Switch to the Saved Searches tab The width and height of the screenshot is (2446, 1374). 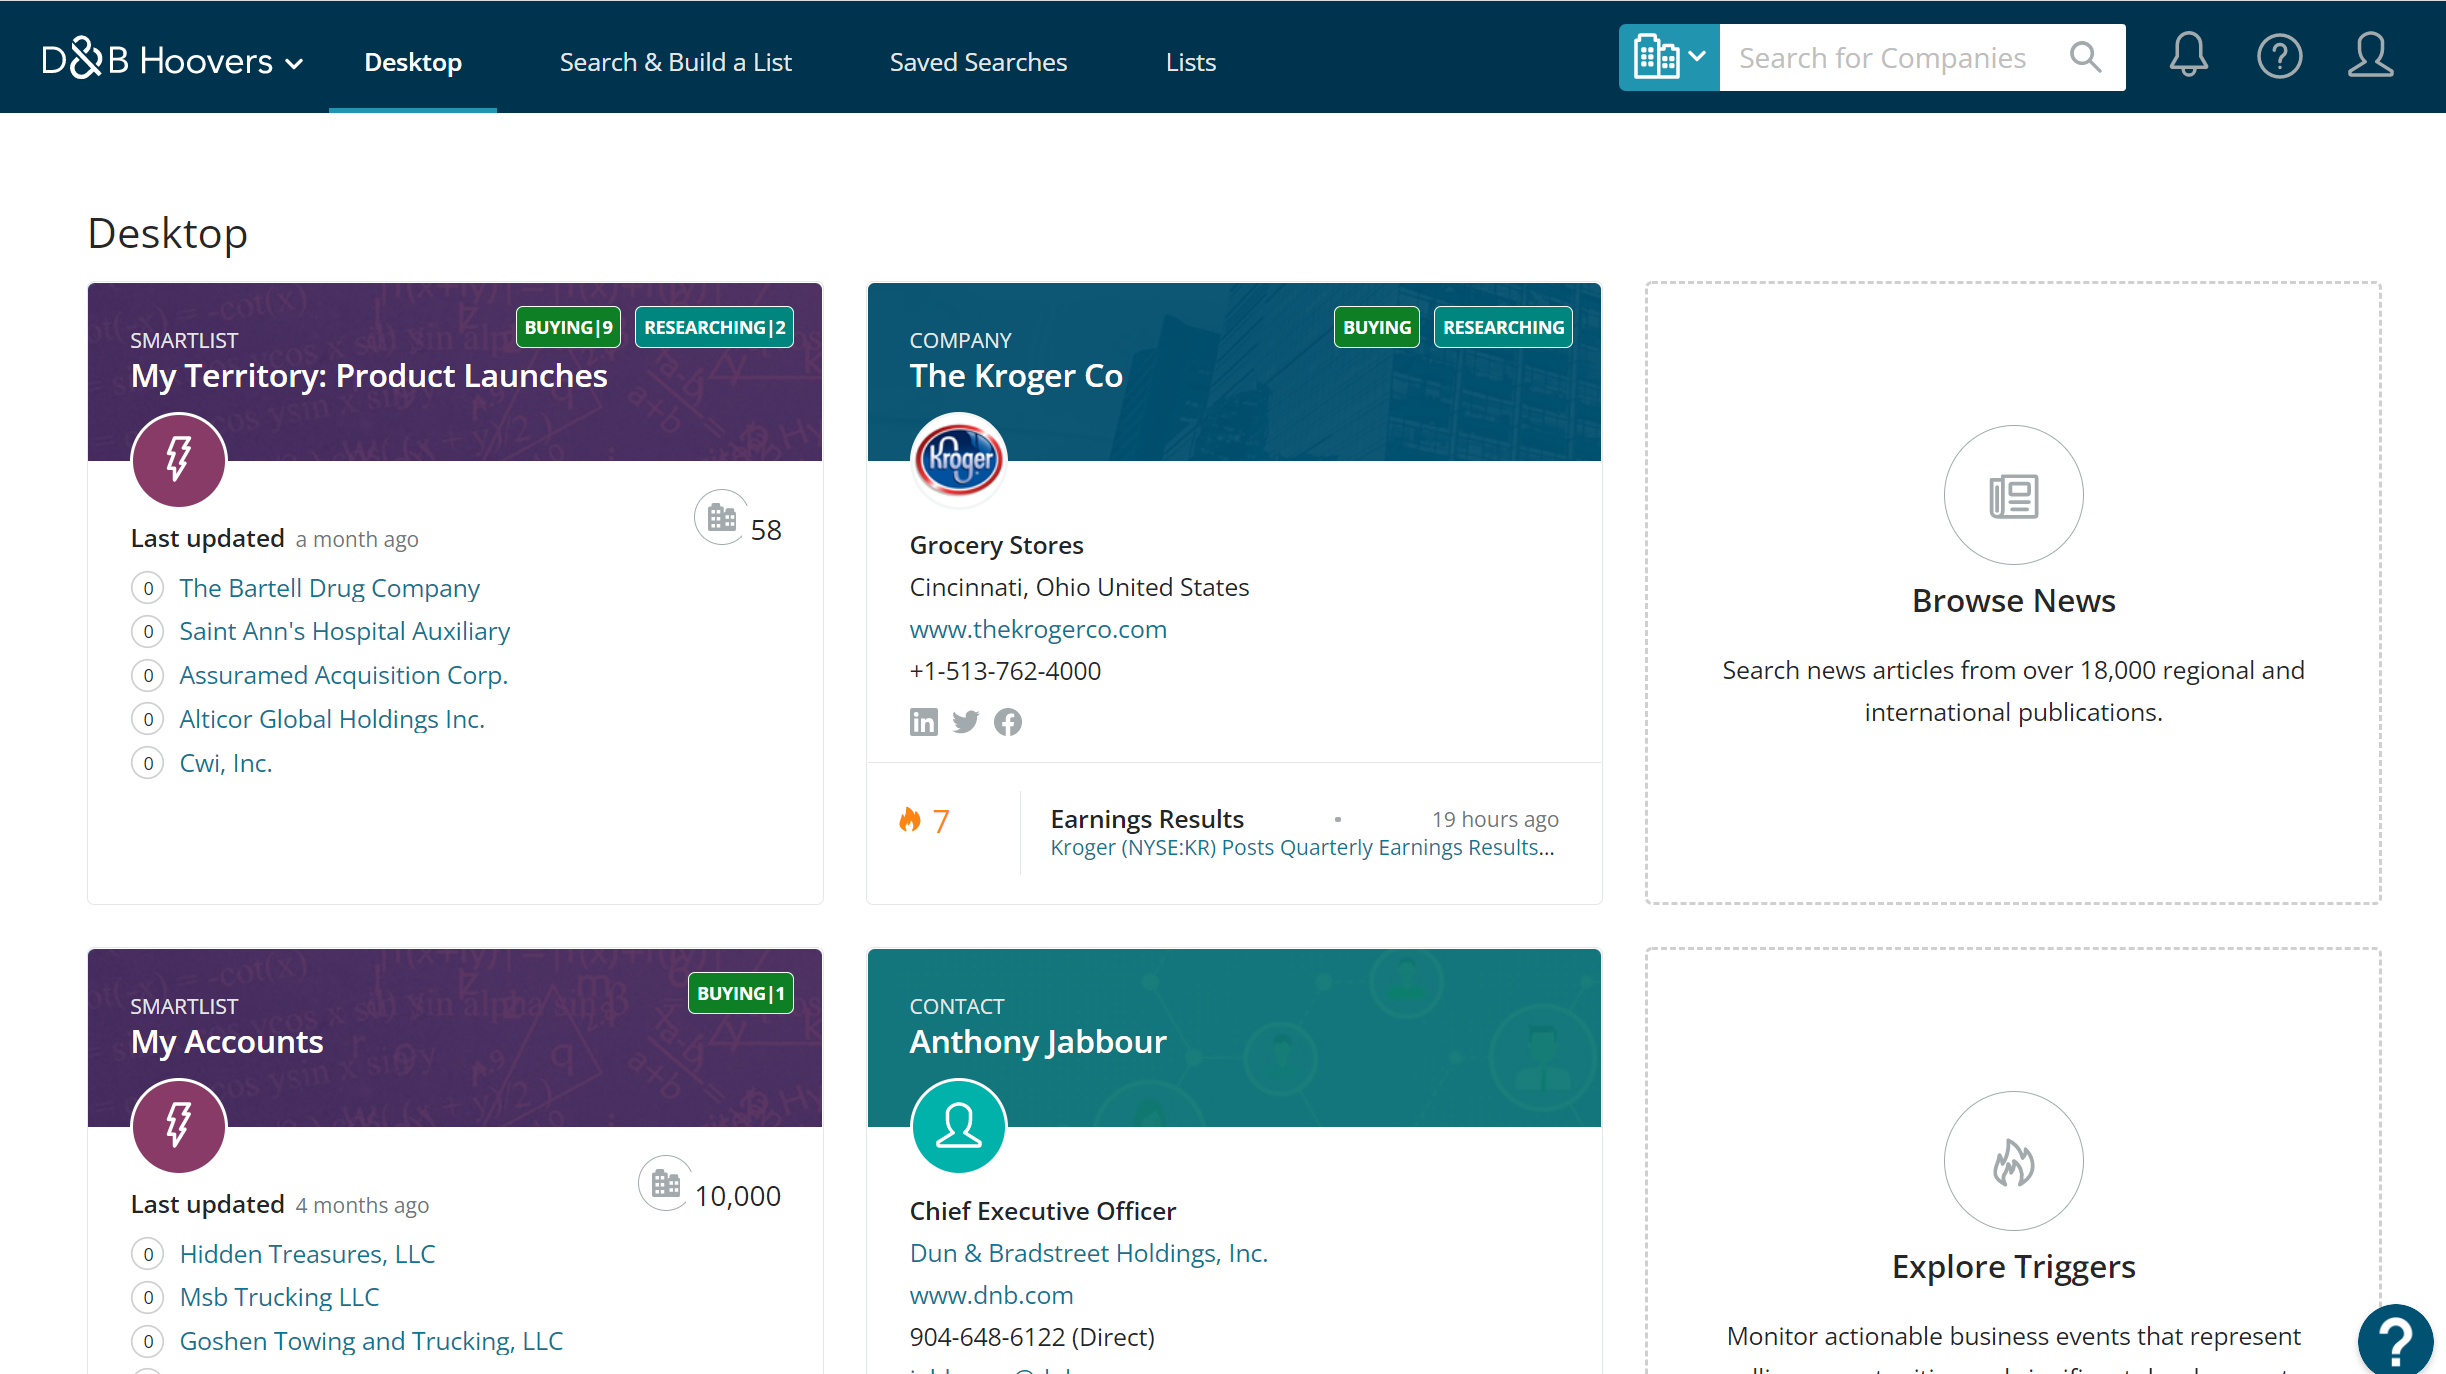(x=978, y=62)
